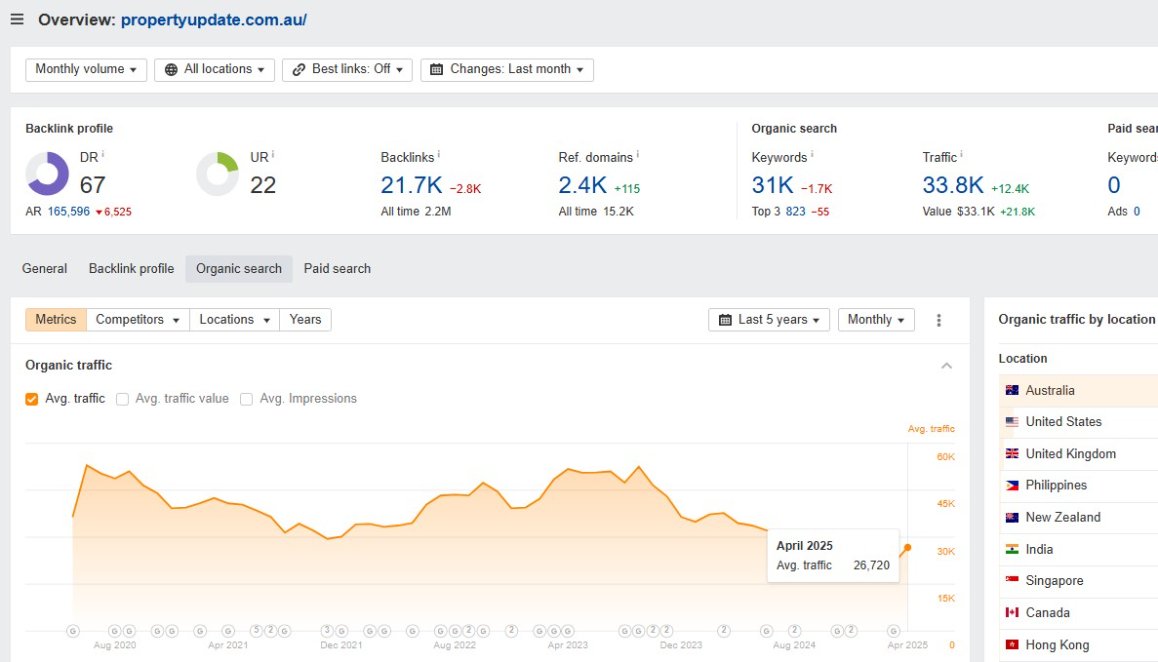This screenshot has width=1158, height=662.
Task: Click the Australia flag icon
Action: click(x=1012, y=390)
